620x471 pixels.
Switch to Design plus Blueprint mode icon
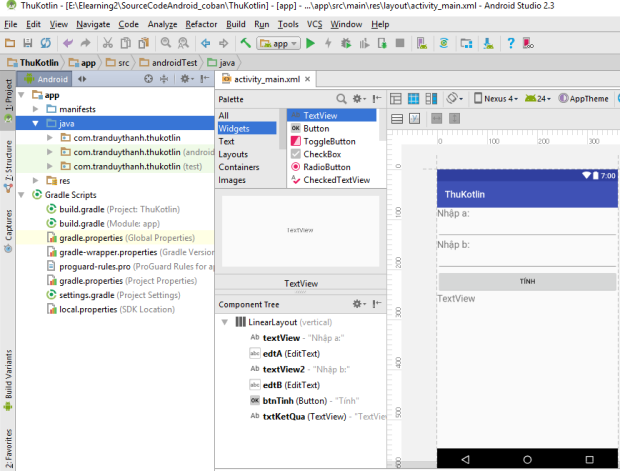click(x=431, y=98)
